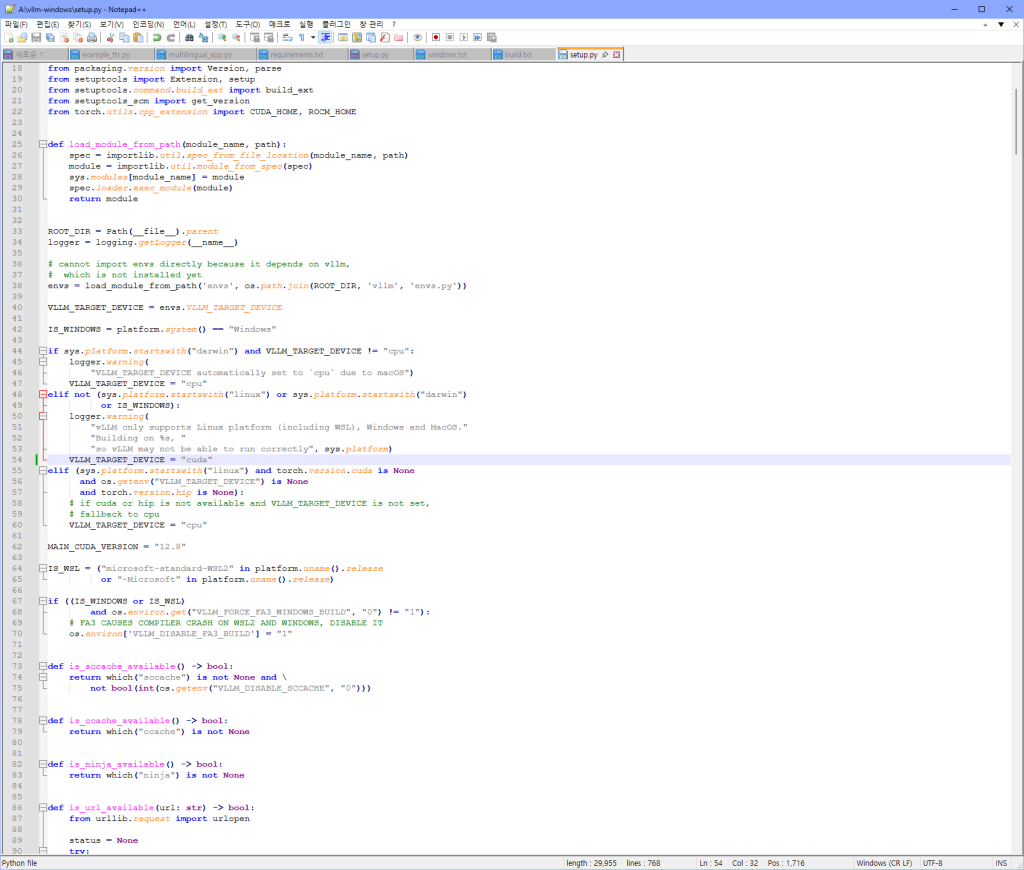
Task: Toggle show all characters pilcrow icon
Action: click(x=300, y=37)
